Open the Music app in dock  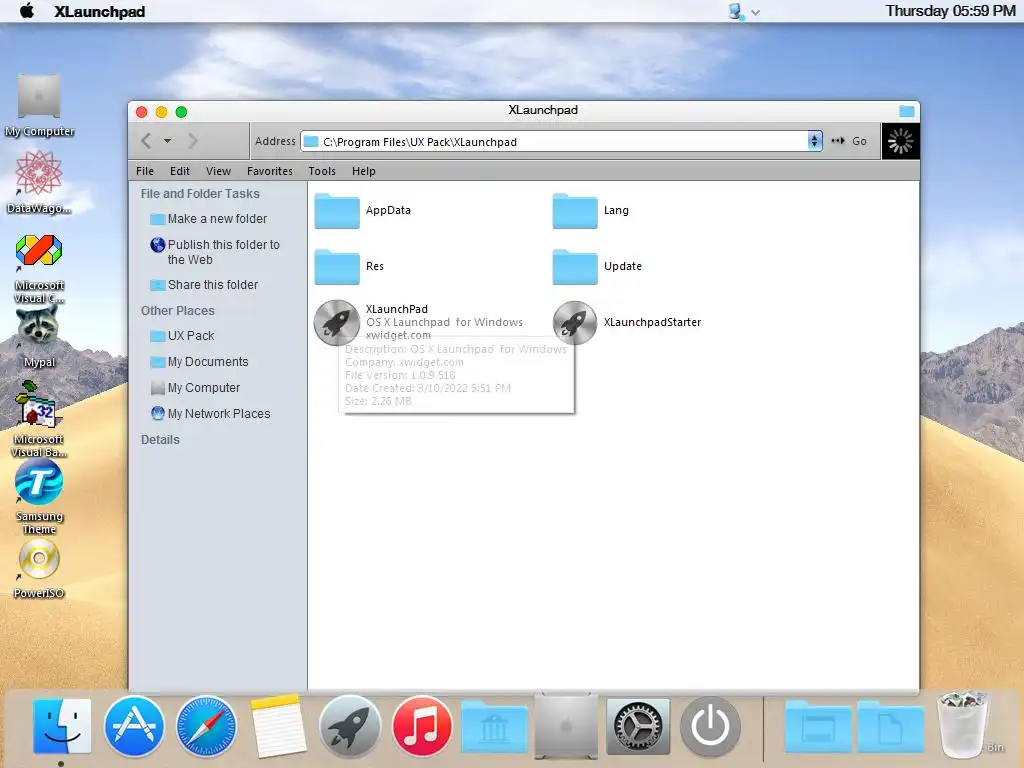(x=422, y=726)
